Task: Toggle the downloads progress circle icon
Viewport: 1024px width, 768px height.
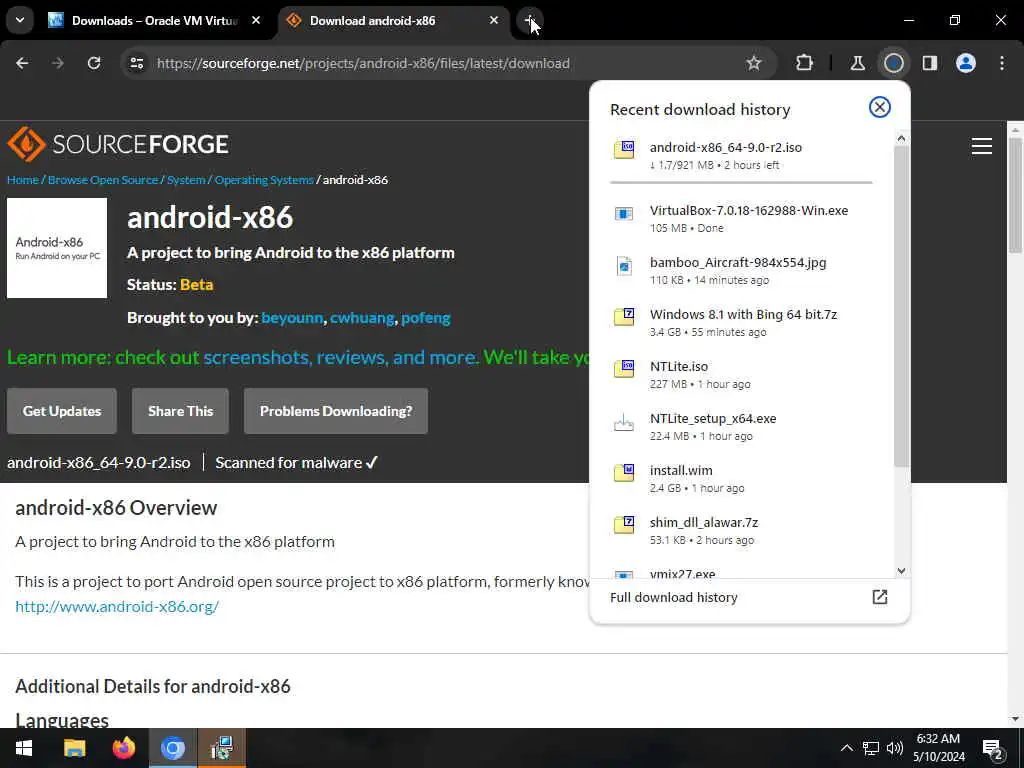Action: (893, 63)
